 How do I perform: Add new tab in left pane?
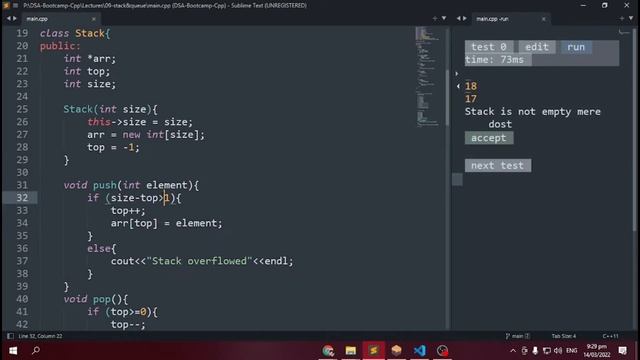coord(435,18)
